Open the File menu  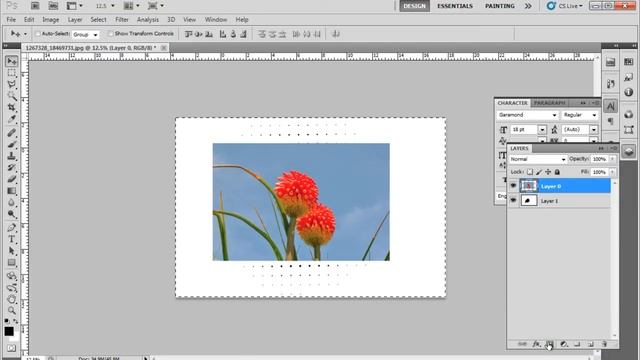[x=11, y=20]
